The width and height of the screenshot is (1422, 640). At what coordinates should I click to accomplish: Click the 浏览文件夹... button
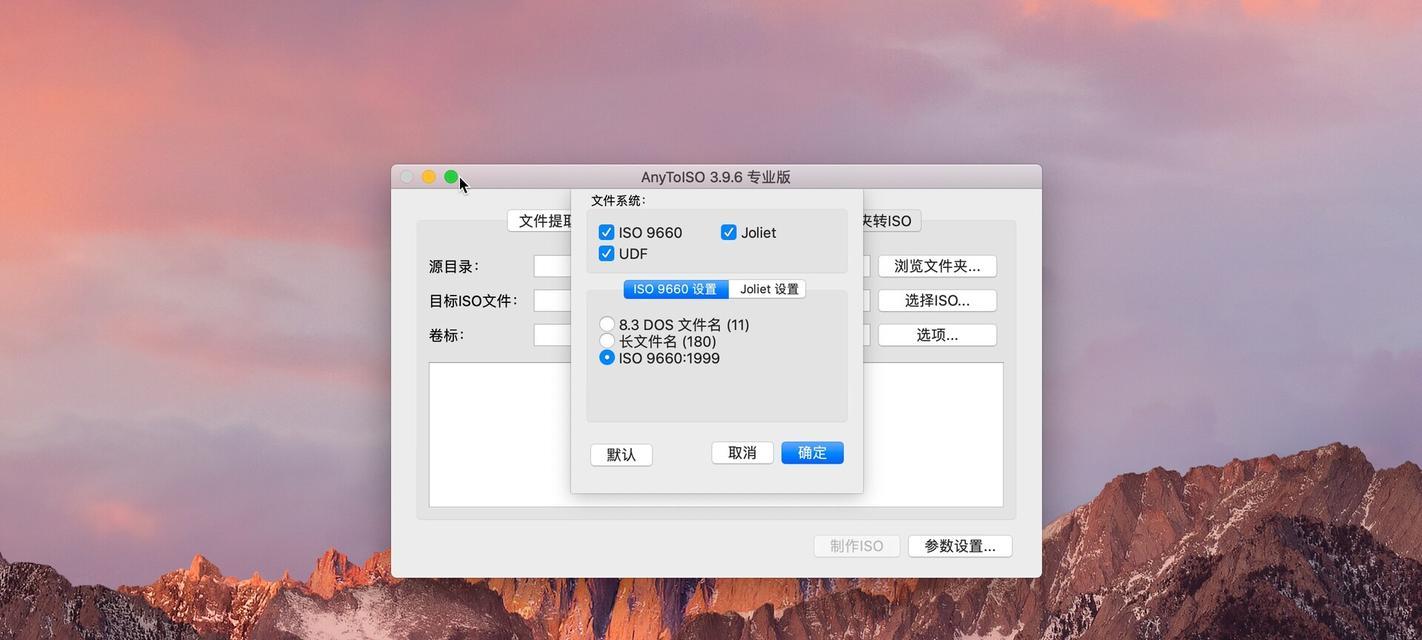click(x=937, y=266)
